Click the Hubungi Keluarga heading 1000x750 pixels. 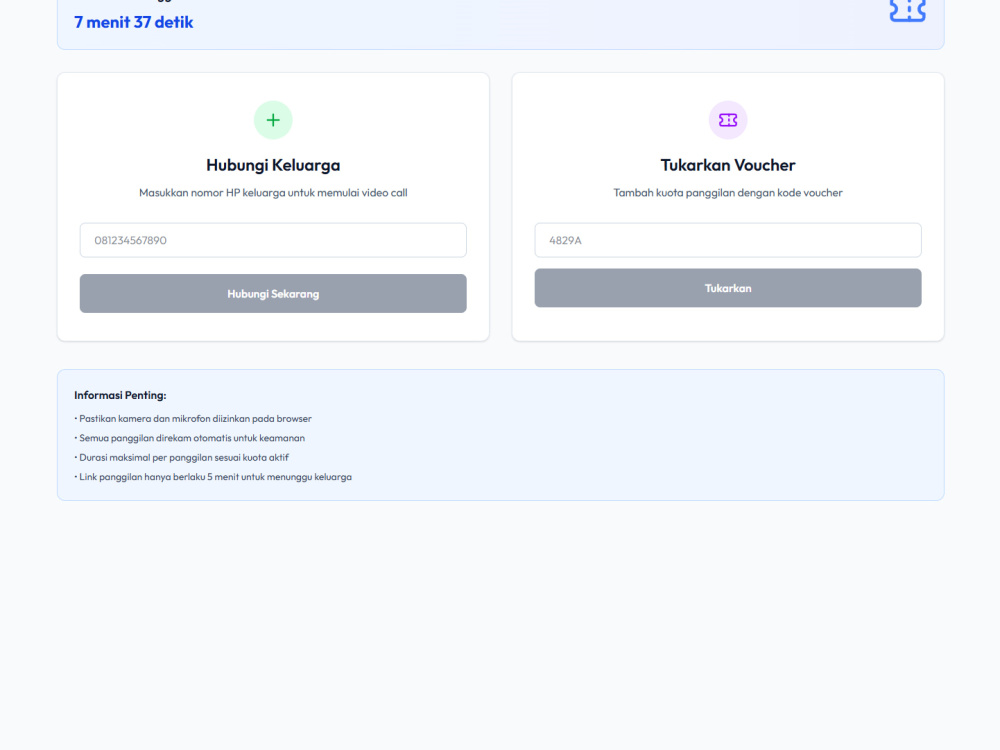coord(273,165)
